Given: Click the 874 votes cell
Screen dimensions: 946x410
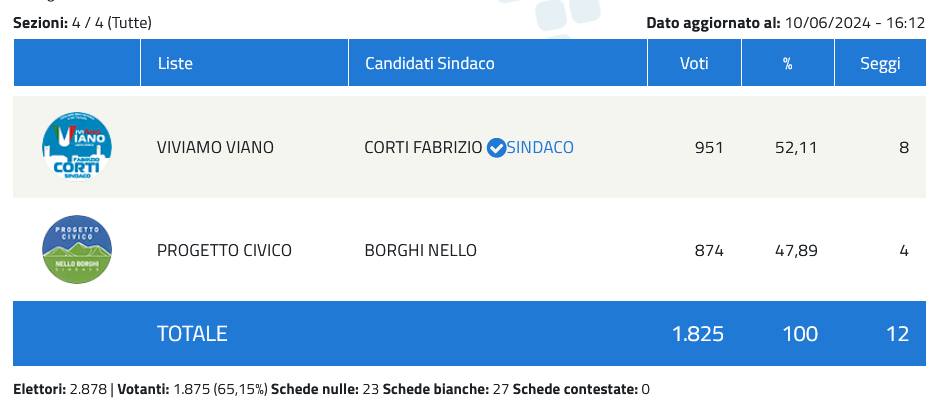Looking at the screenshot, I should pos(708,250).
